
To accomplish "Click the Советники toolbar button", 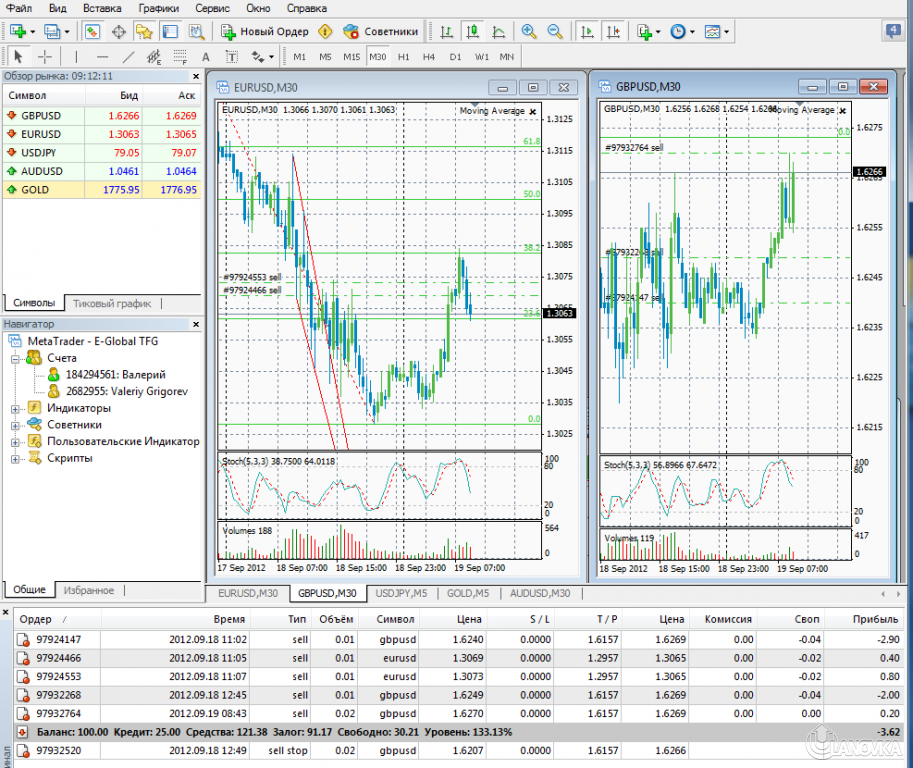I will pos(380,32).
